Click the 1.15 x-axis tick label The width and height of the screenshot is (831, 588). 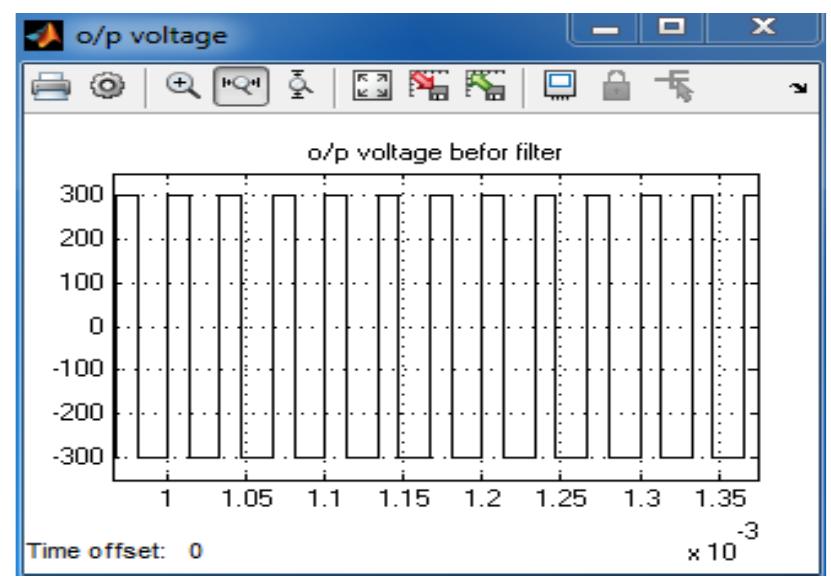click(x=404, y=498)
